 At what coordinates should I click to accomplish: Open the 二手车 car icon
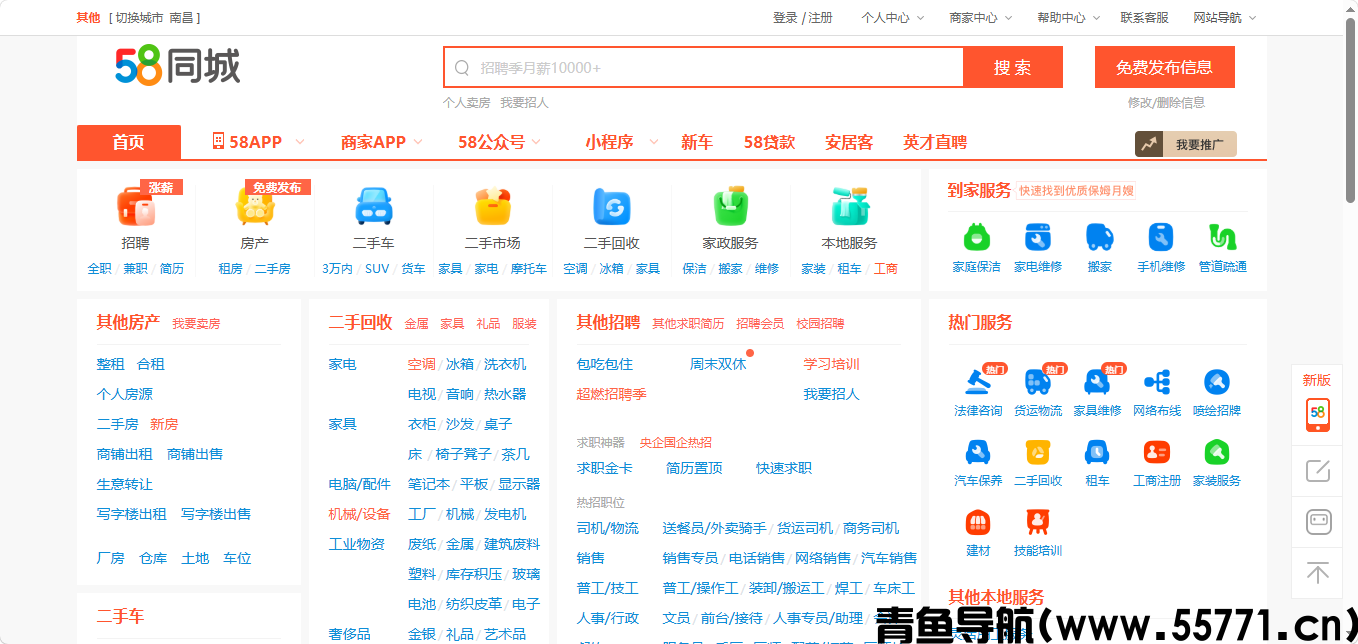coord(373,206)
